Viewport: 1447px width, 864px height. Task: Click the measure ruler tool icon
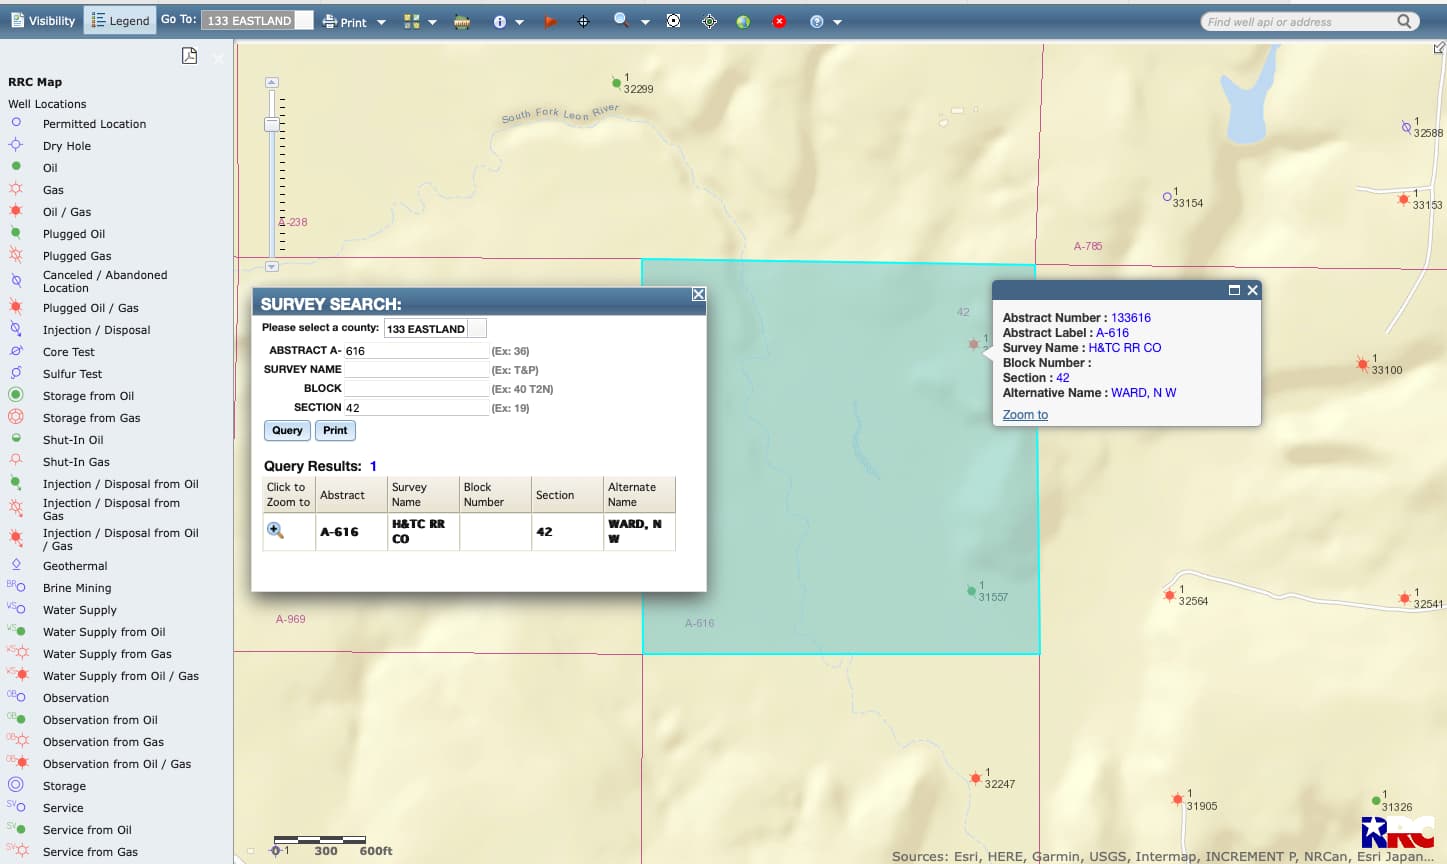462,21
